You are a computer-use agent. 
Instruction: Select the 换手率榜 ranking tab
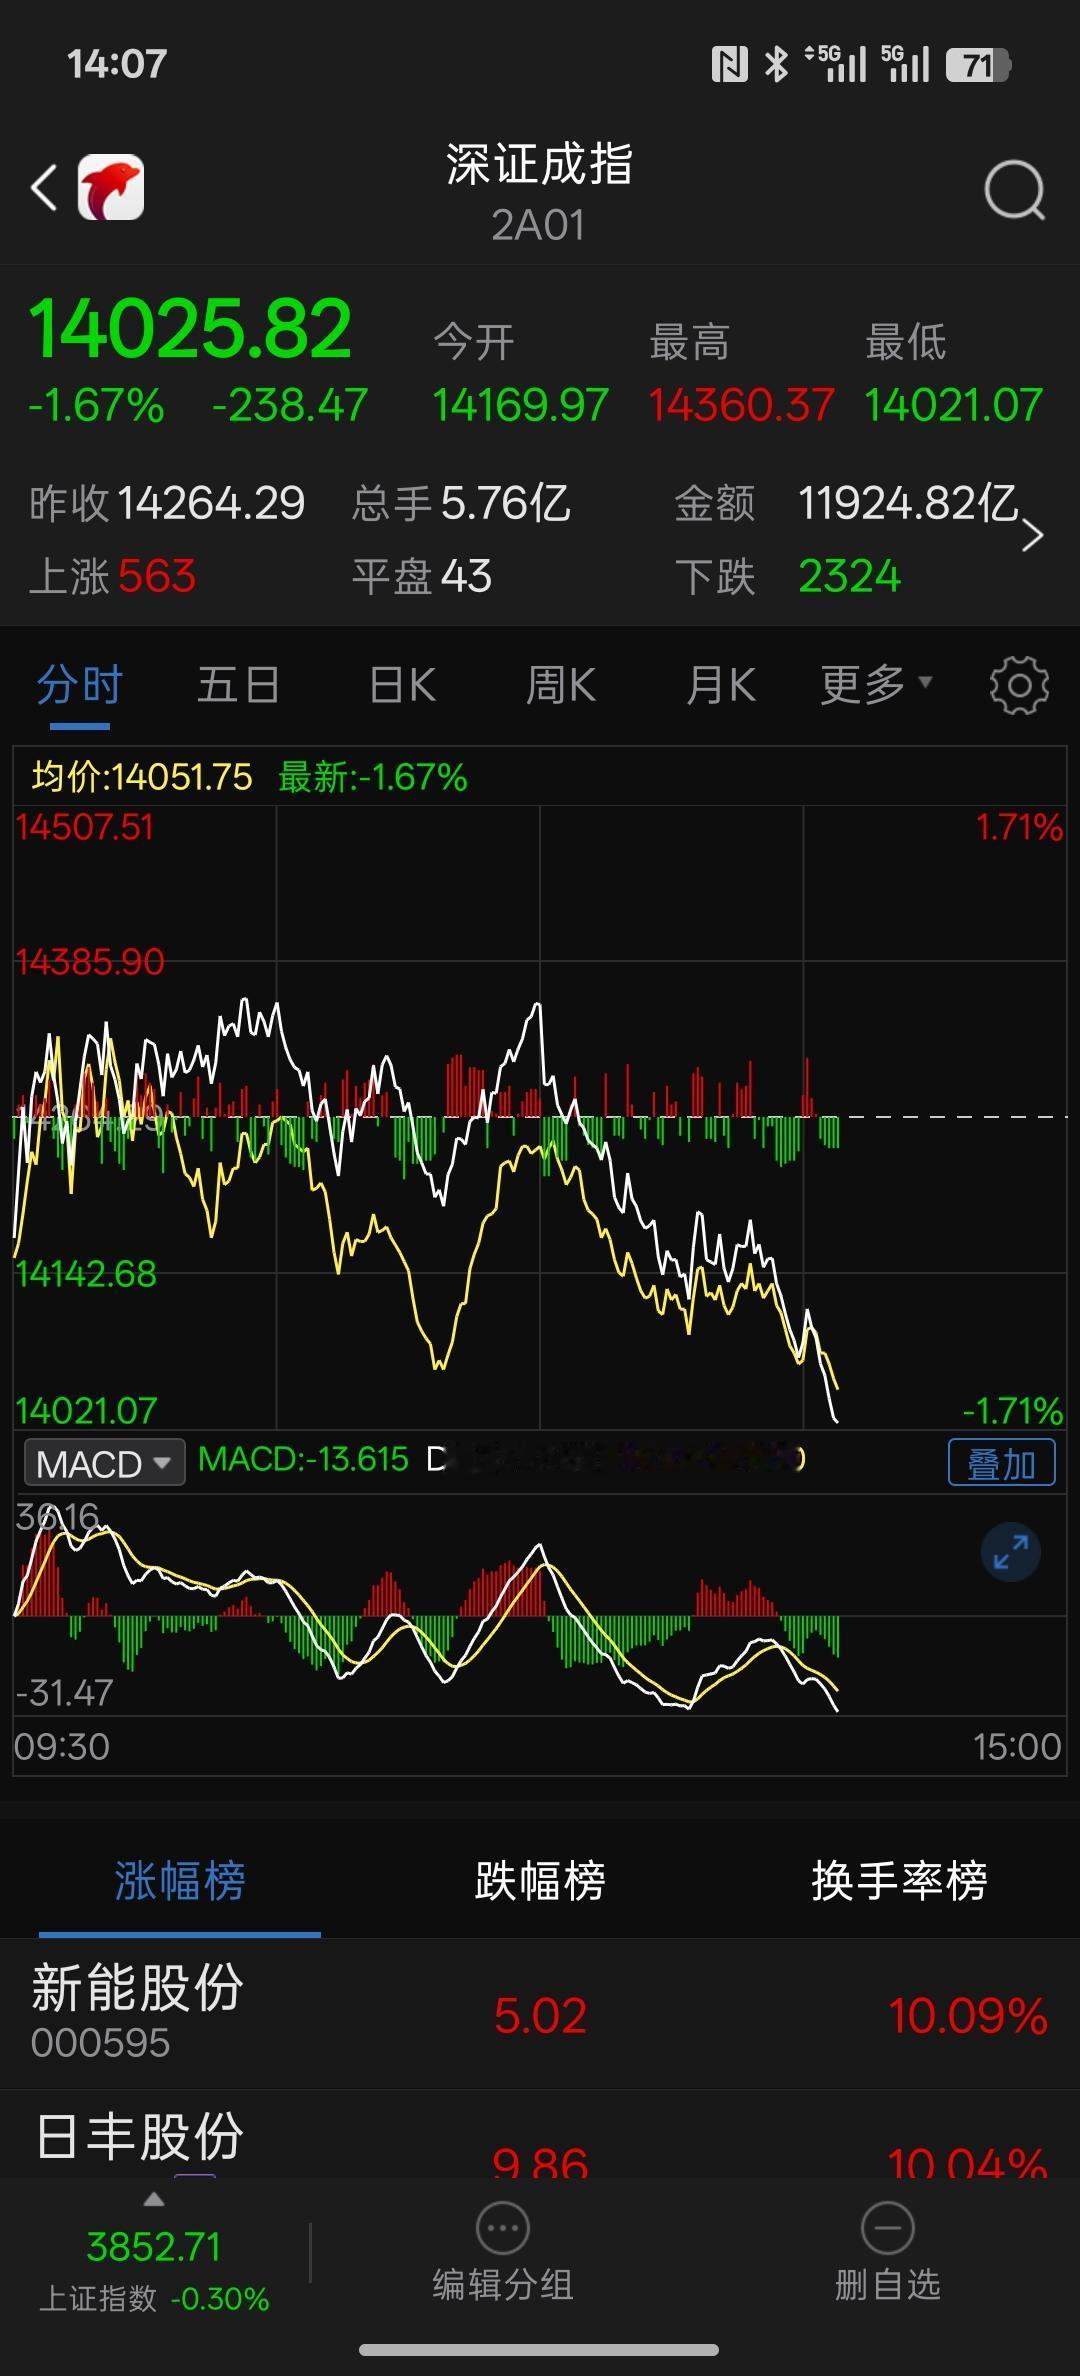(x=899, y=1881)
